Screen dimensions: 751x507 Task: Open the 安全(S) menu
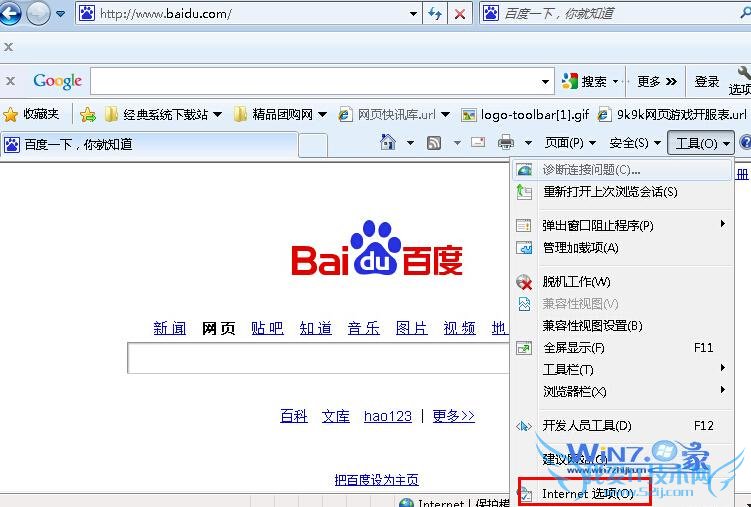coord(635,143)
